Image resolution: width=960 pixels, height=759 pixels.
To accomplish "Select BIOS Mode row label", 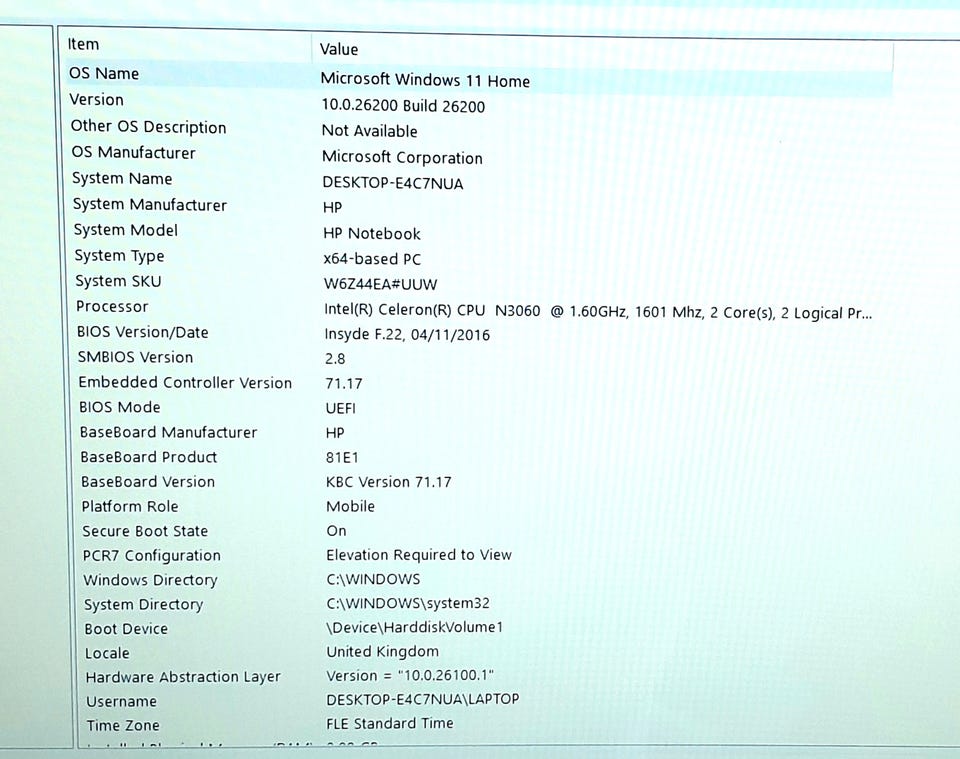I will 119,407.
